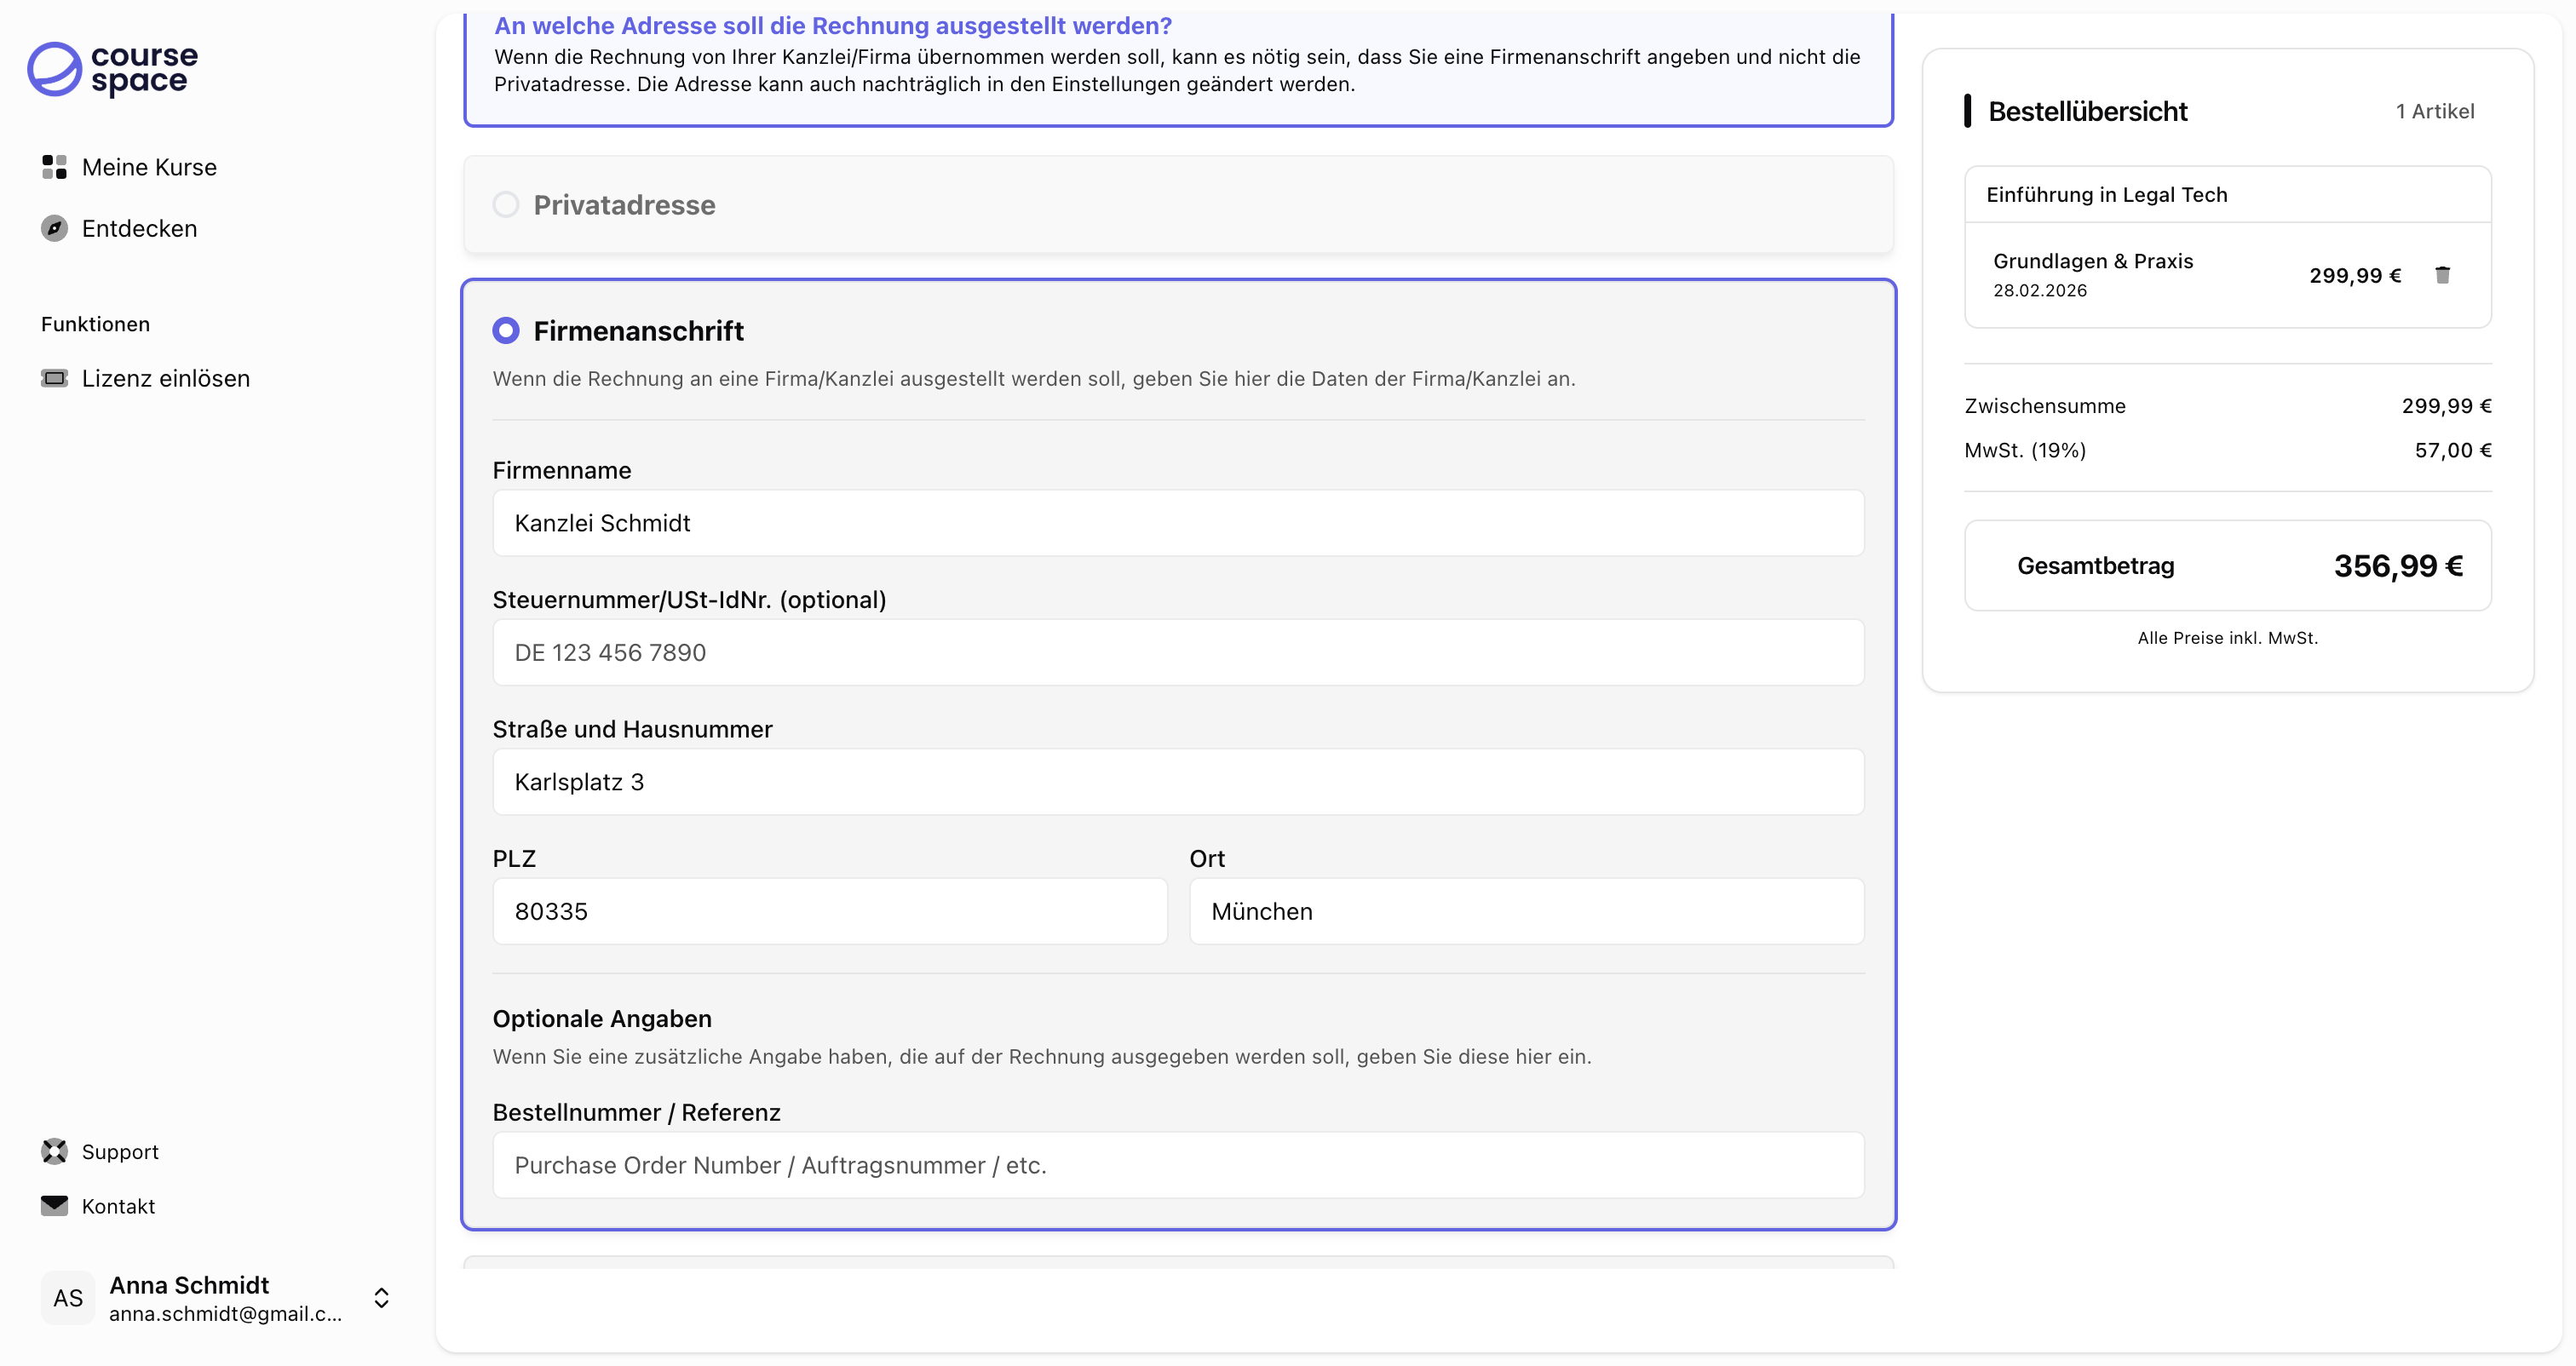Open the Kontakt link

tap(118, 1206)
